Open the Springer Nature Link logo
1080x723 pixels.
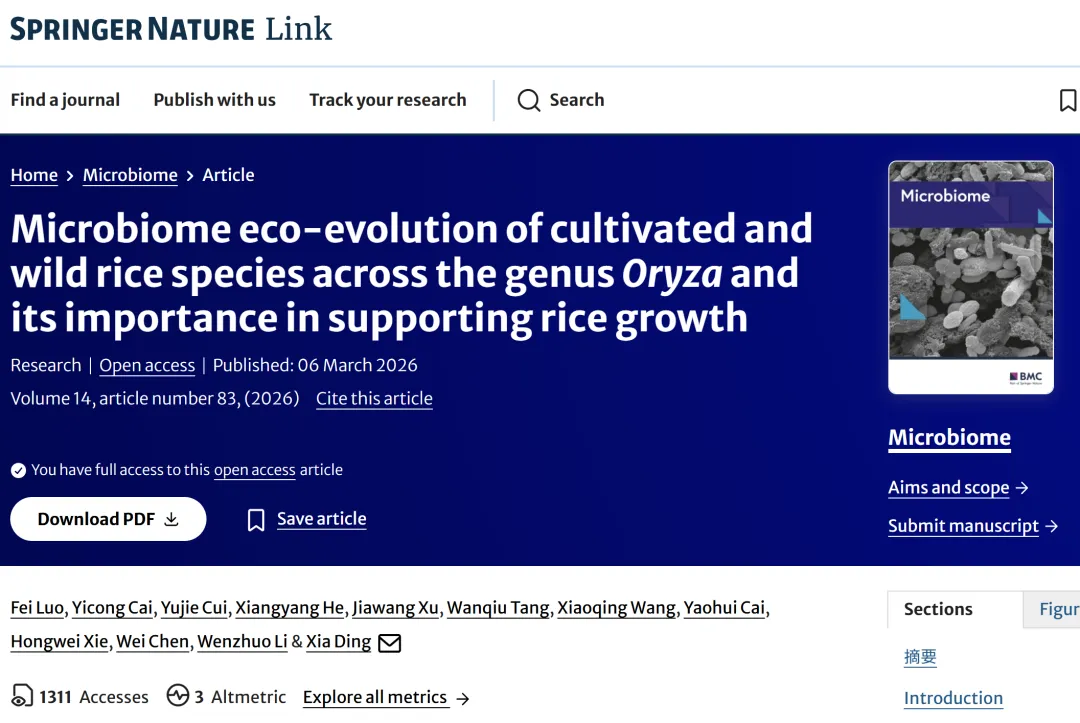point(171,29)
